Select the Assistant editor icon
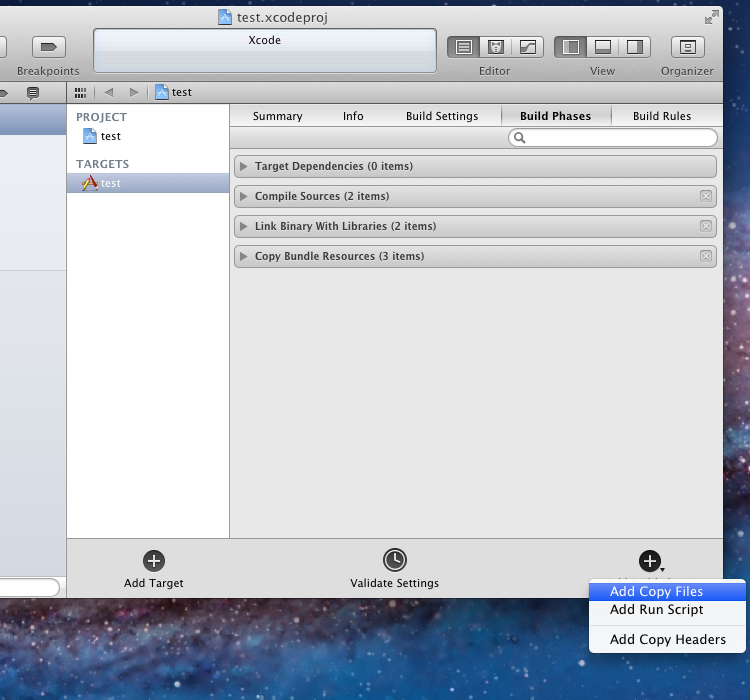 [x=496, y=47]
